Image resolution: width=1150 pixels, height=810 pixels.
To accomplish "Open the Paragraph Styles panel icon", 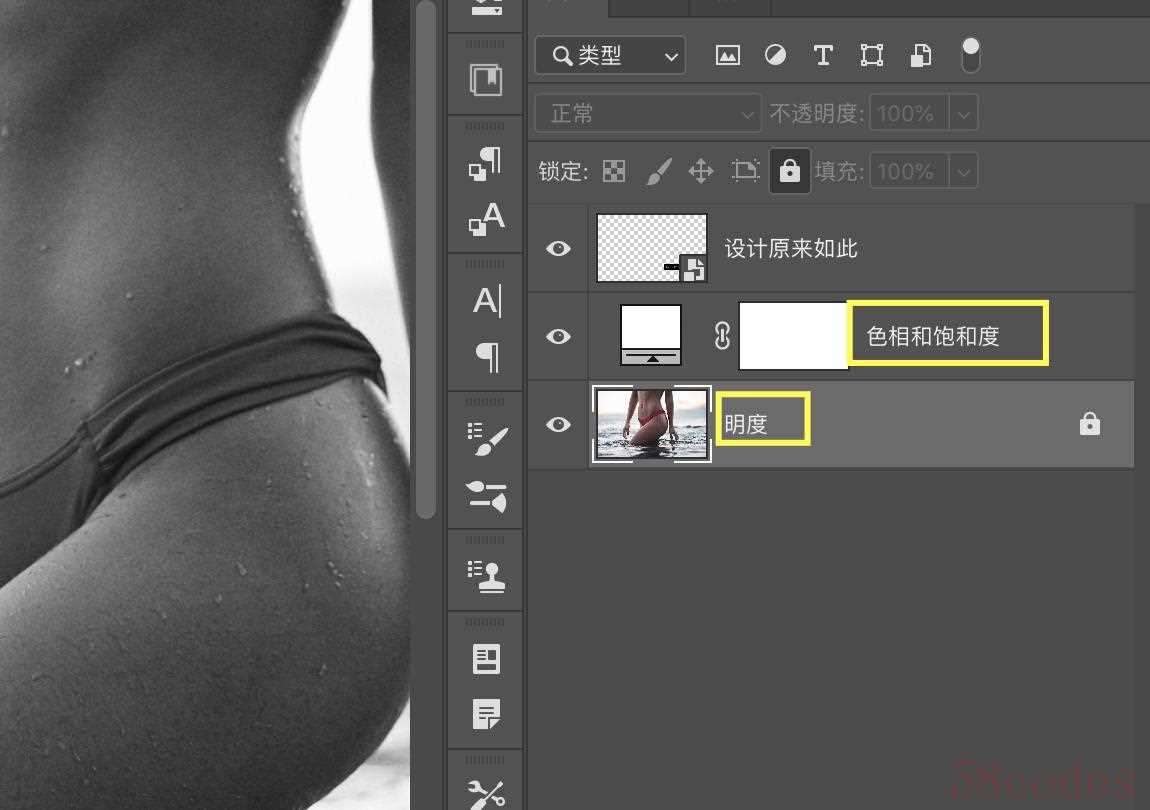I will tap(486, 163).
